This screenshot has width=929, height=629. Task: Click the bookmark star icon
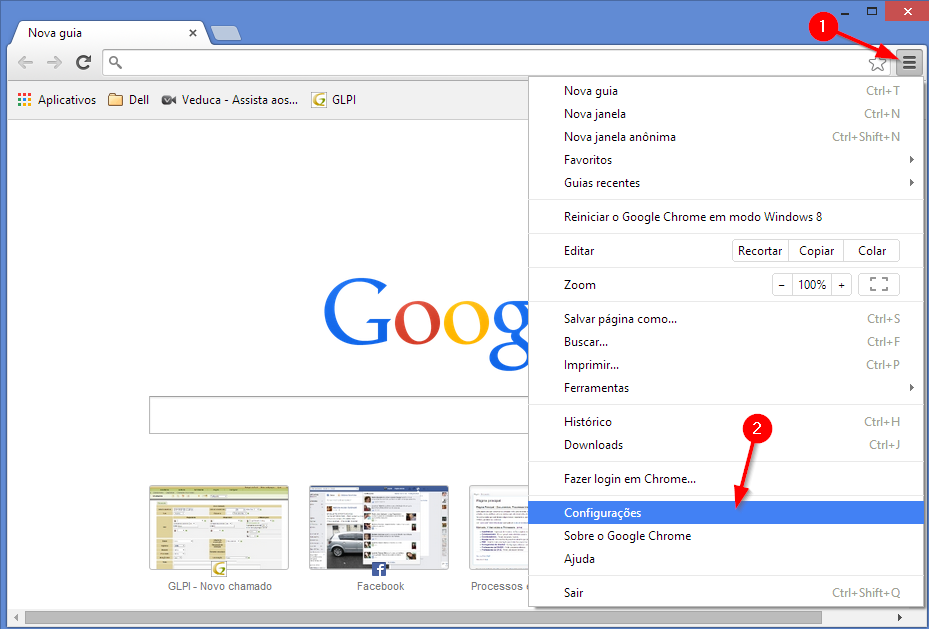(877, 63)
